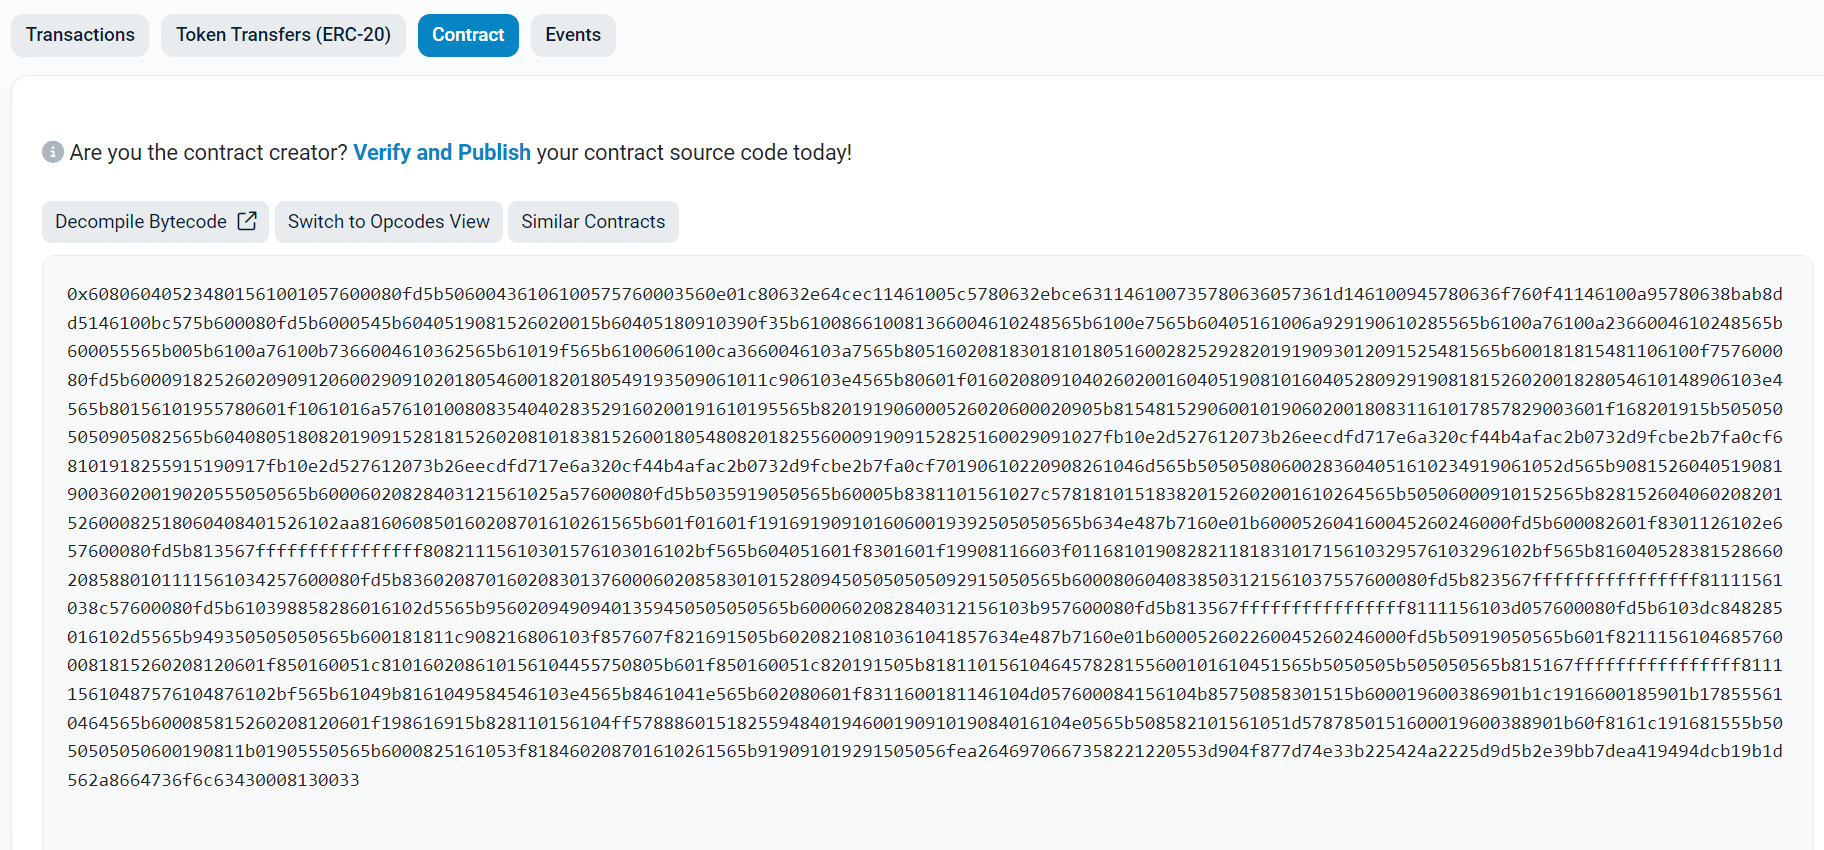This screenshot has height=850, width=1824.
Task: Go to the Events tab
Action: point(573,35)
